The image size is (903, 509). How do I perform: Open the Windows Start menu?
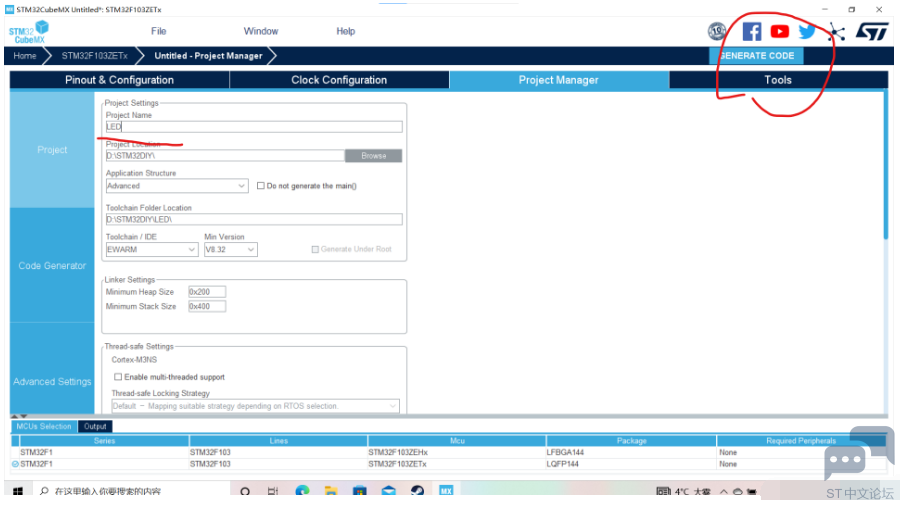pos(18,491)
